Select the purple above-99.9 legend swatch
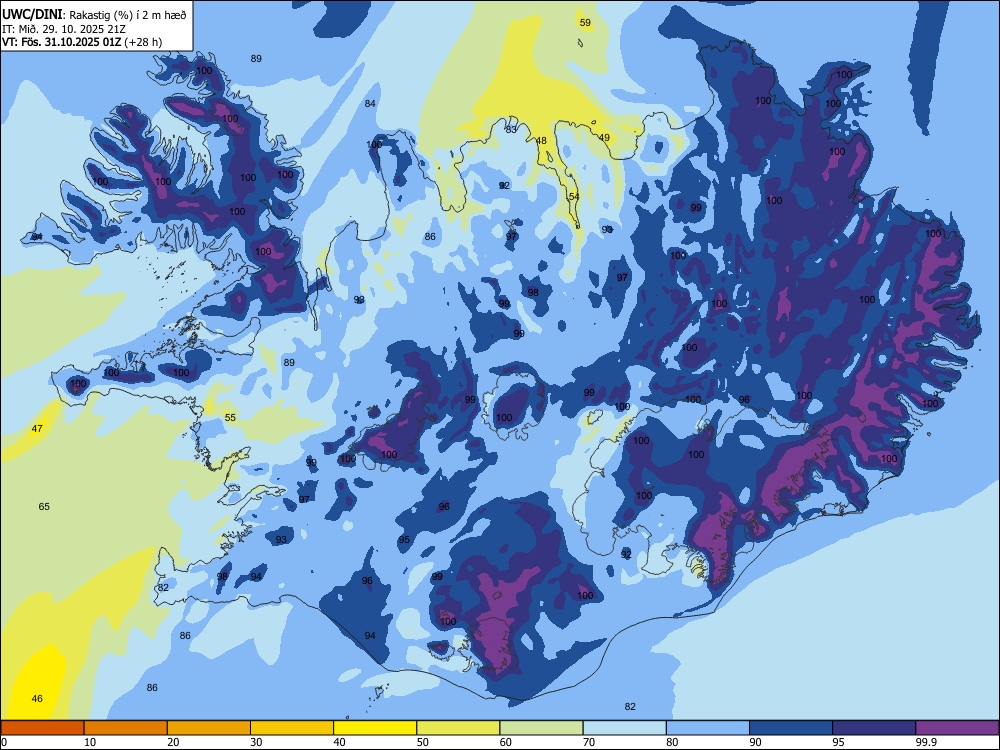This screenshot has width=1000, height=750. pos(957,728)
